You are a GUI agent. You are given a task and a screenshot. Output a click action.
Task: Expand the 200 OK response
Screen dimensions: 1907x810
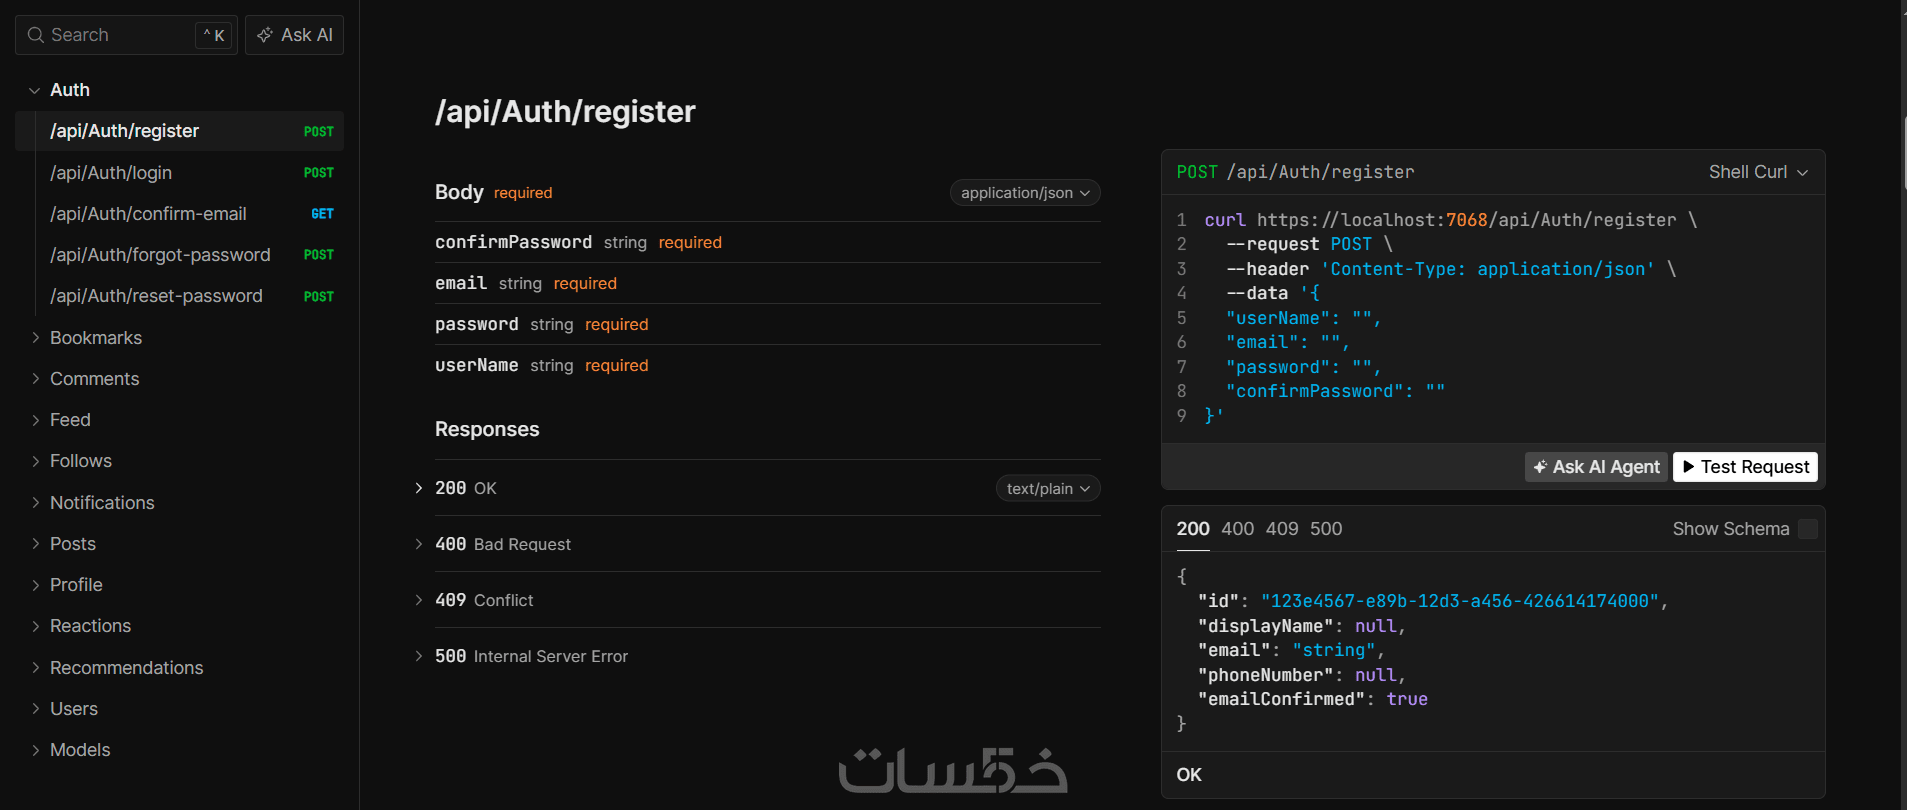(x=419, y=488)
